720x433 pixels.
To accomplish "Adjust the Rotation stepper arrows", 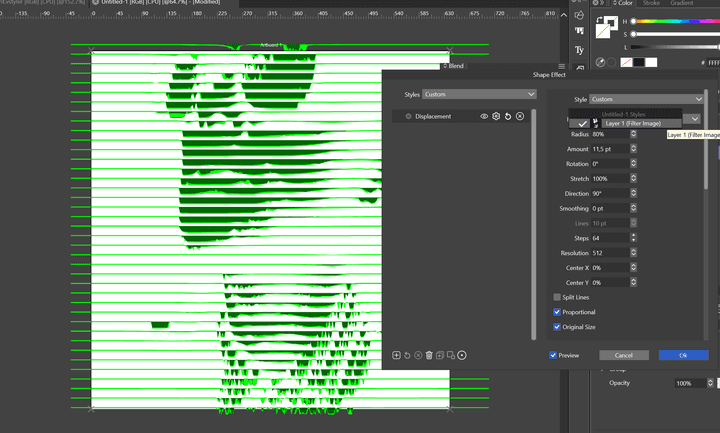I will tap(633, 164).
